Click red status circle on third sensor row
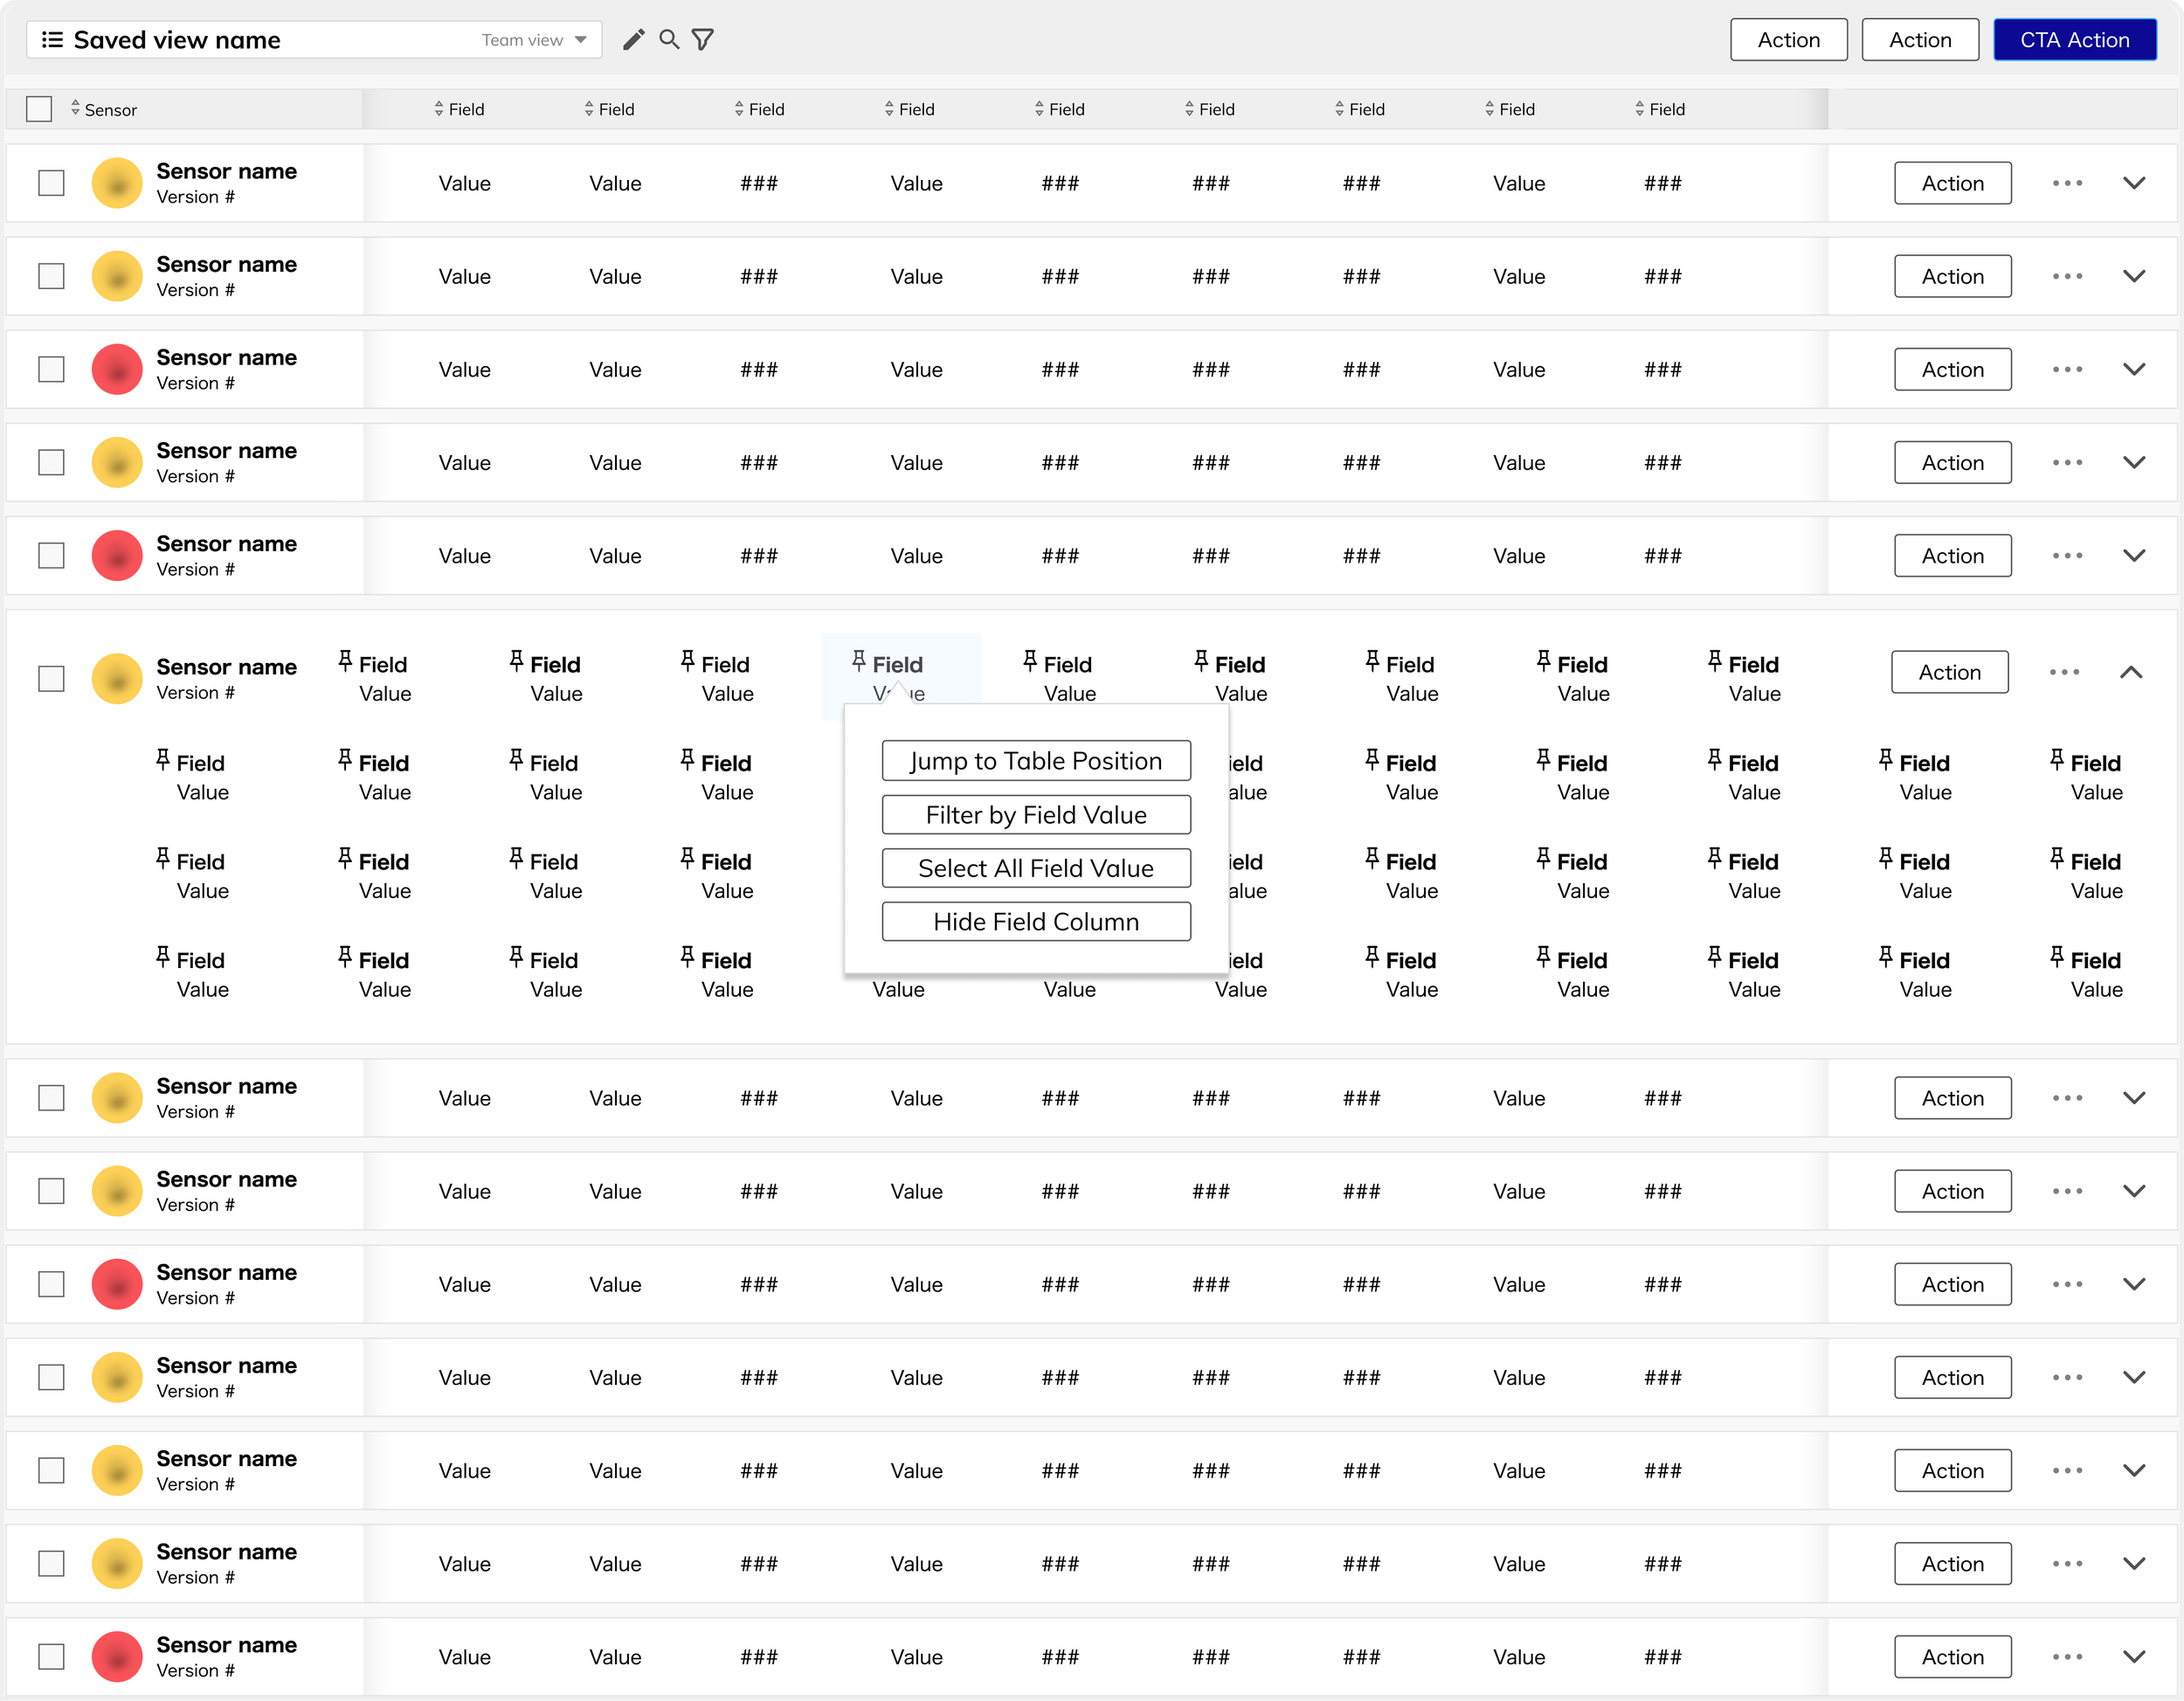2184x1701 pixels. [117, 370]
